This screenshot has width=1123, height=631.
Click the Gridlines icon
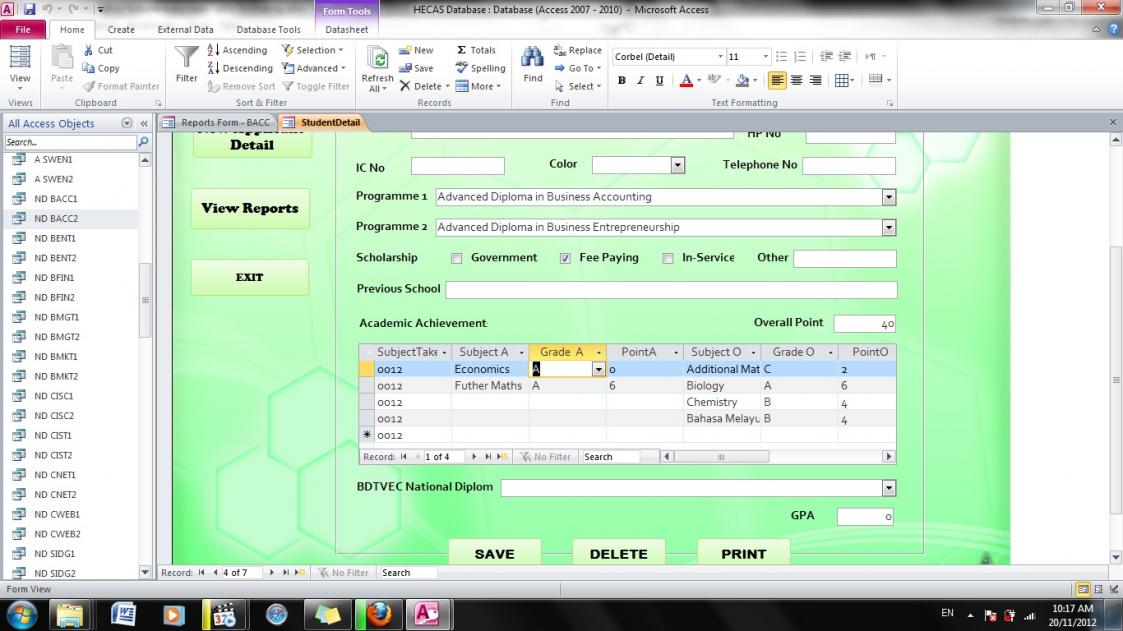coord(842,80)
